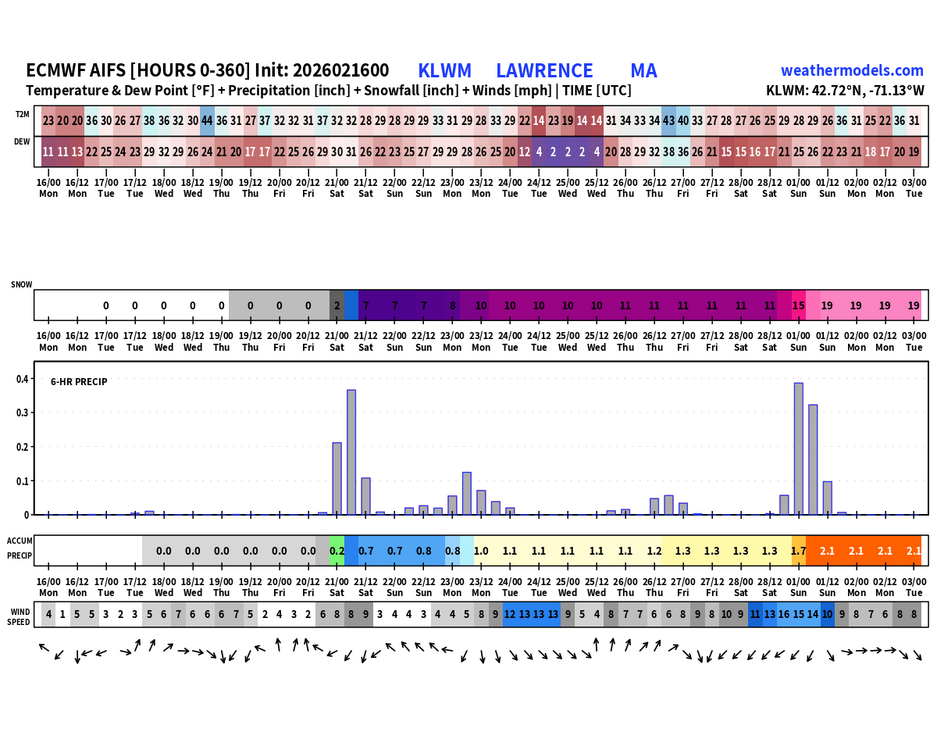The width and height of the screenshot is (937, 750).
Task: Select the snowfall cell showing 15
Action: click(798, 305)
